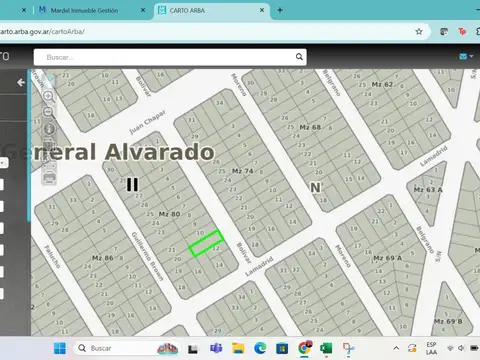Click the Mz 80 block label
This screenshot has width=480, height=360.
169,214
